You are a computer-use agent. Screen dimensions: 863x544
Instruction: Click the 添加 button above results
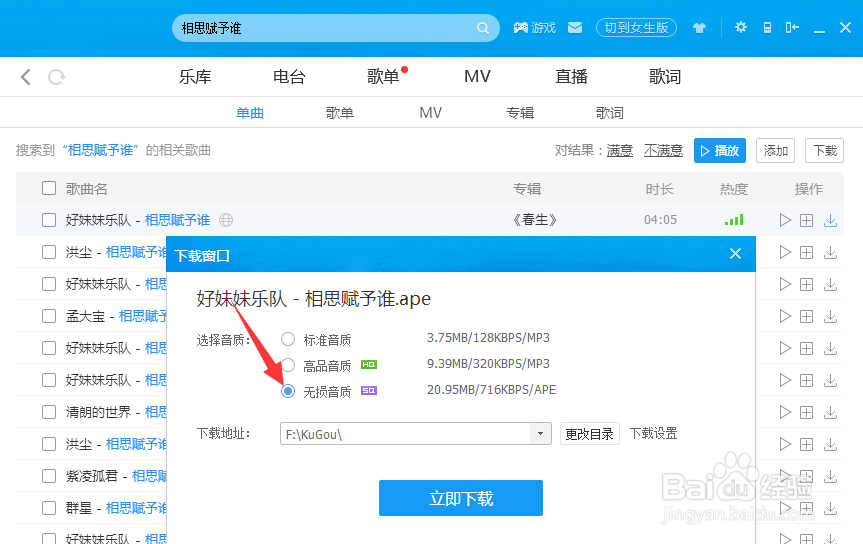[x=775, y=150]
